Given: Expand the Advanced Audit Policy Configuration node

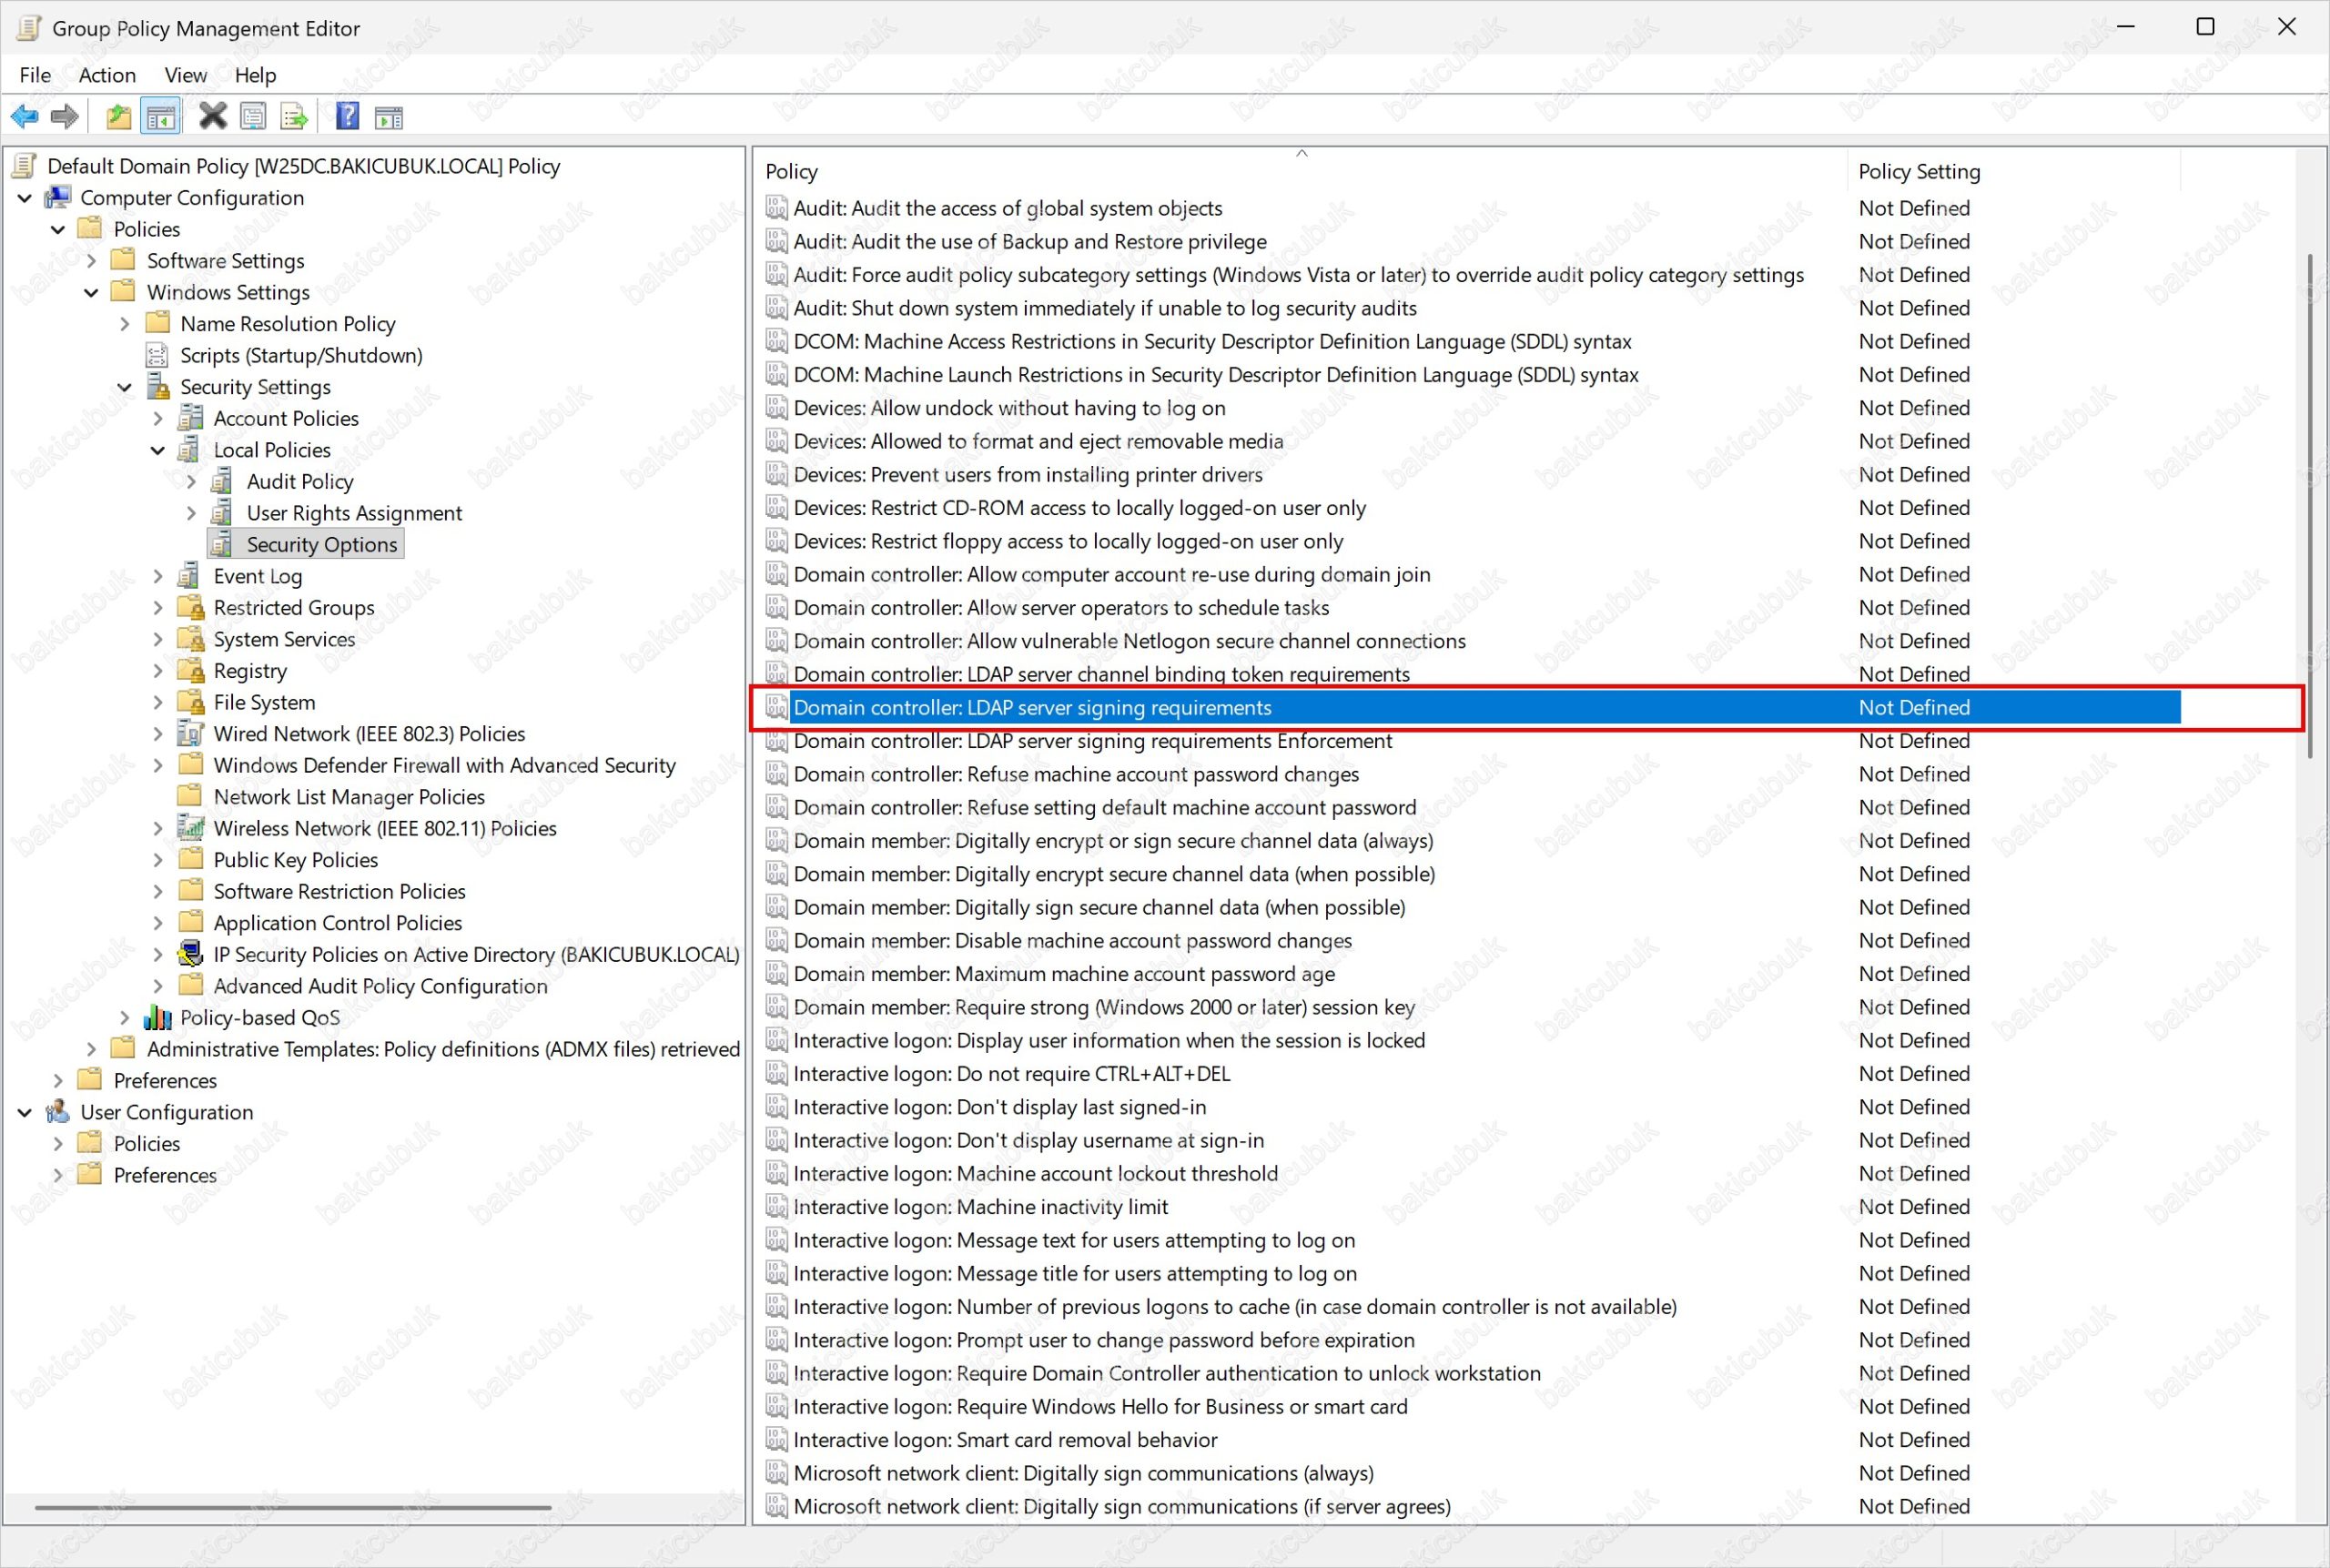Looking at the screenshot, I should pos(158,986).
